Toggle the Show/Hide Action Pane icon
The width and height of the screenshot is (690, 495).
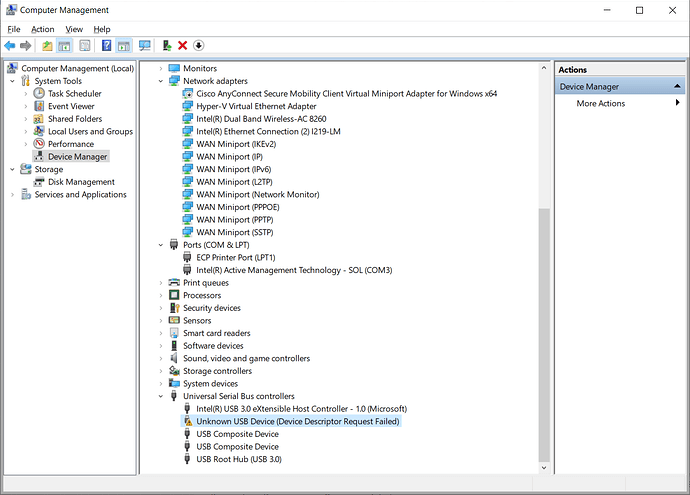coord(124,45)
